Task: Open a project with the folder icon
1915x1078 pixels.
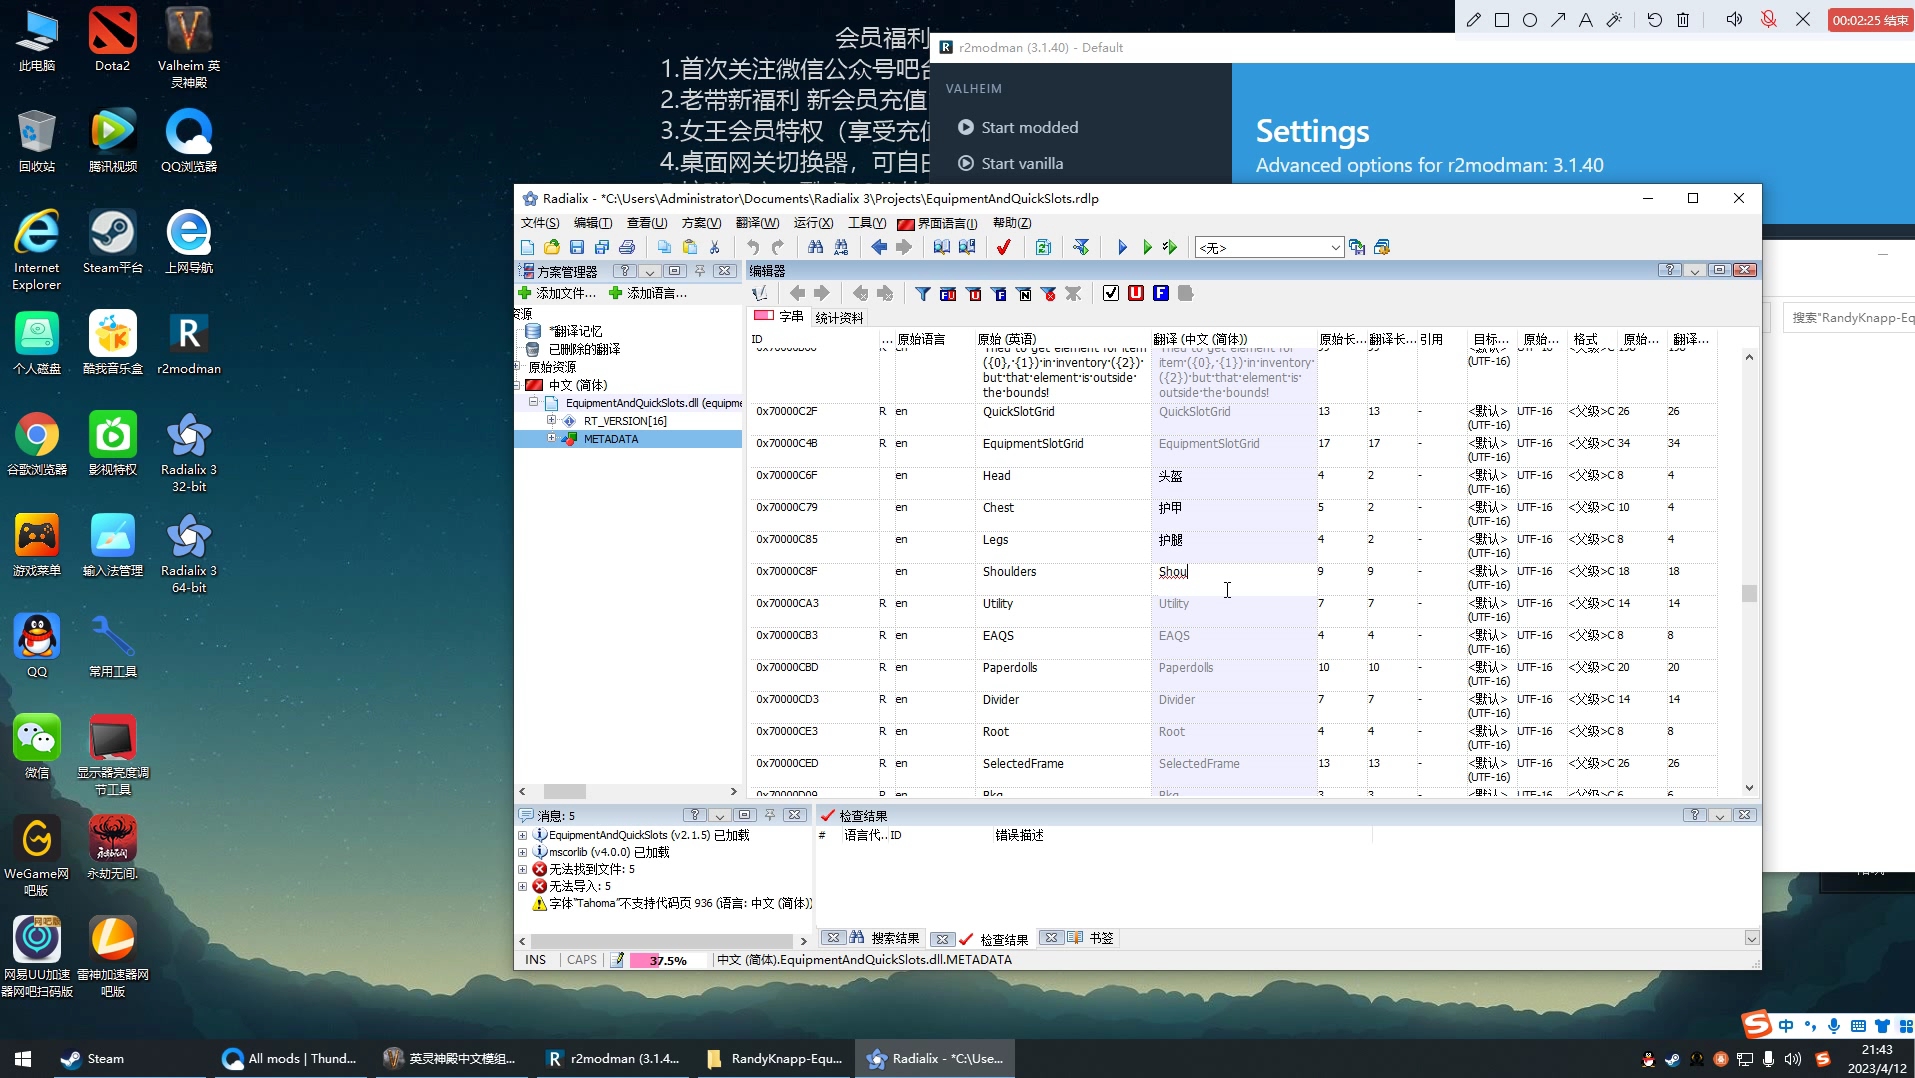Action: [x=552, y=247]
